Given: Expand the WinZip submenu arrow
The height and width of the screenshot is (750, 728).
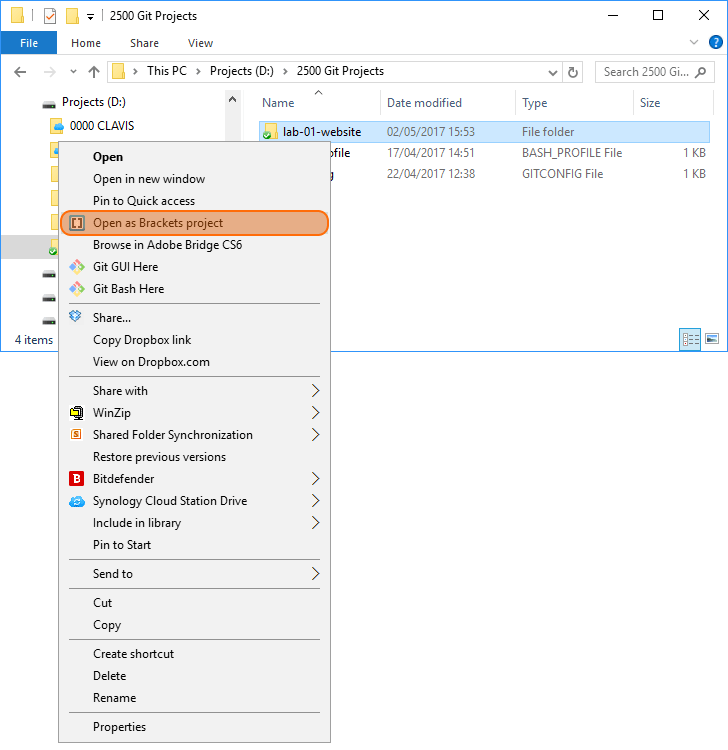Looking at the screenshot, I should 315,413.
